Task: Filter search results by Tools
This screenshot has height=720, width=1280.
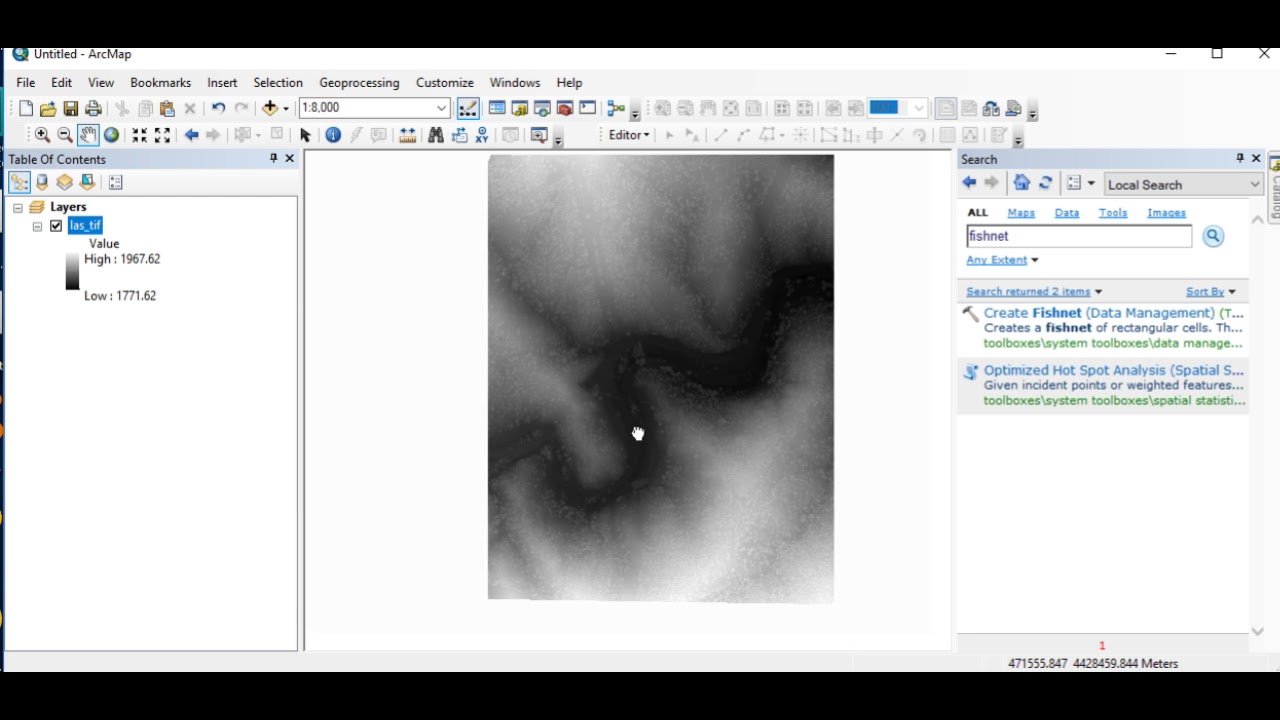Action: 1113,213
